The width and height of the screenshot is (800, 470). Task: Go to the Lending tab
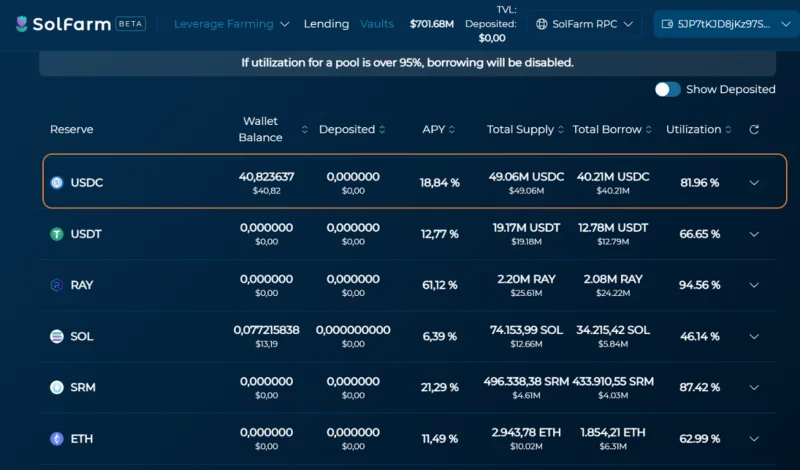327,24
